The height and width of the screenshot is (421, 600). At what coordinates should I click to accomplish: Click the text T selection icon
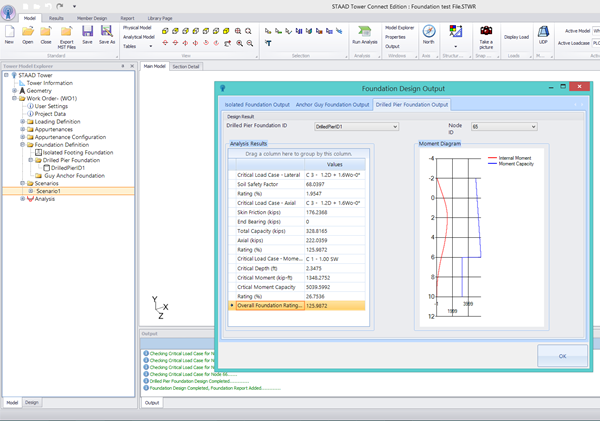268,43
